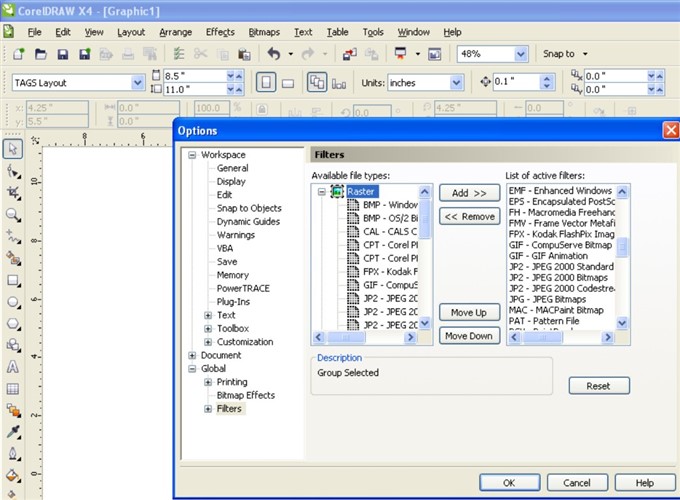Confirm with the OK button
680x500 pixels.
510,483
